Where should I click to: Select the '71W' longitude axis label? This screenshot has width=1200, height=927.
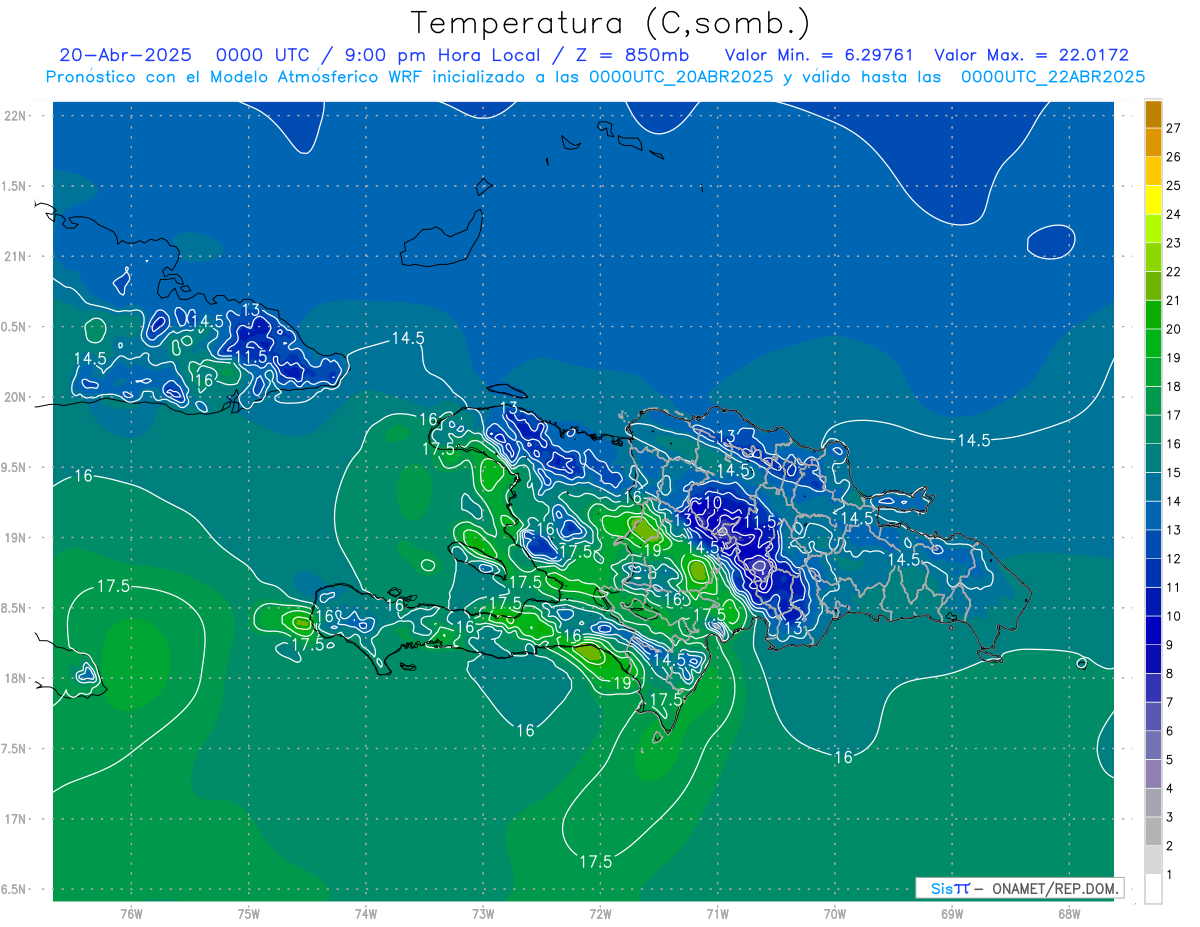(x=717, y=914)
